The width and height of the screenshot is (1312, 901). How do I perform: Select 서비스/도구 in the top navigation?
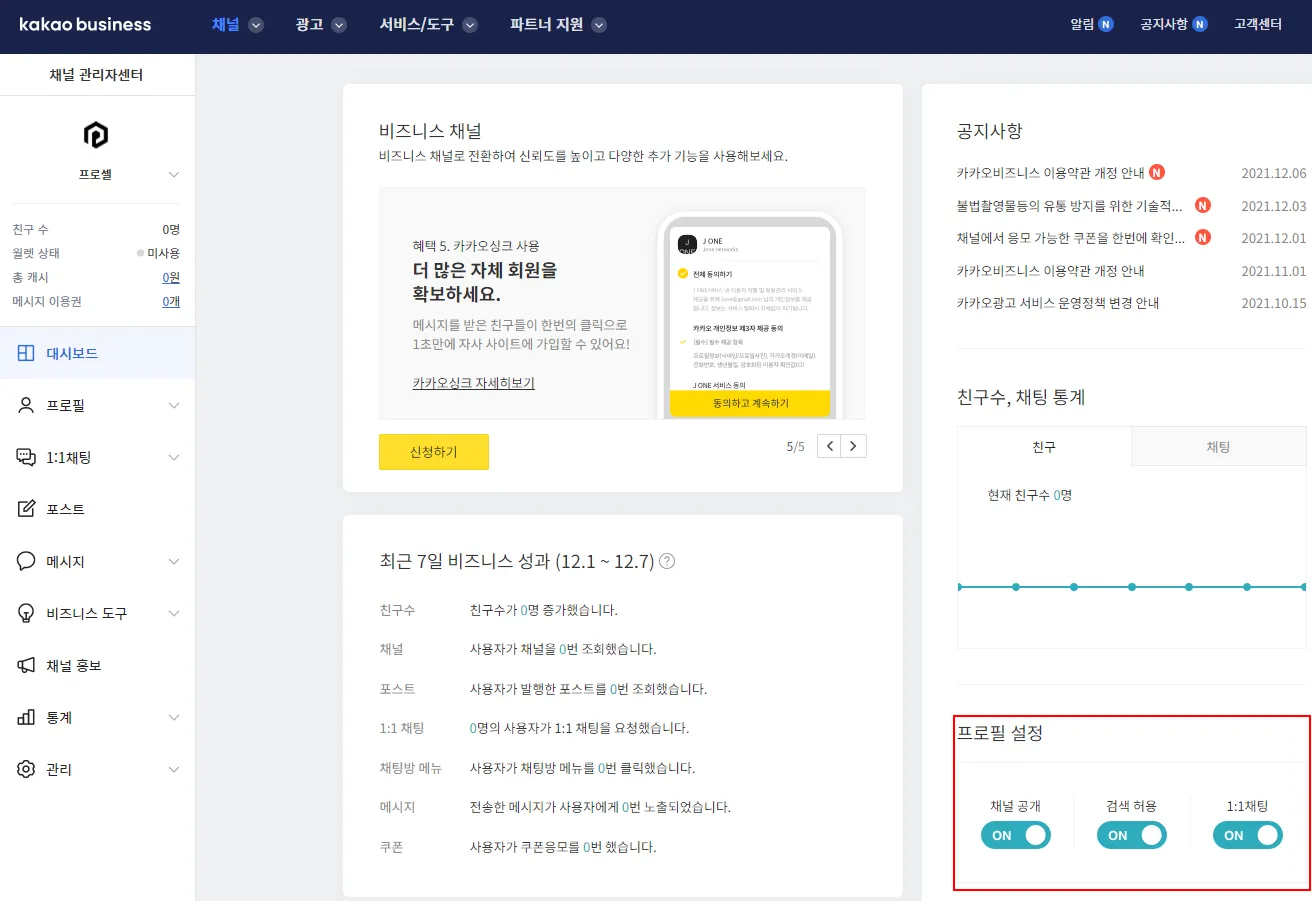[x=416, y=24]
